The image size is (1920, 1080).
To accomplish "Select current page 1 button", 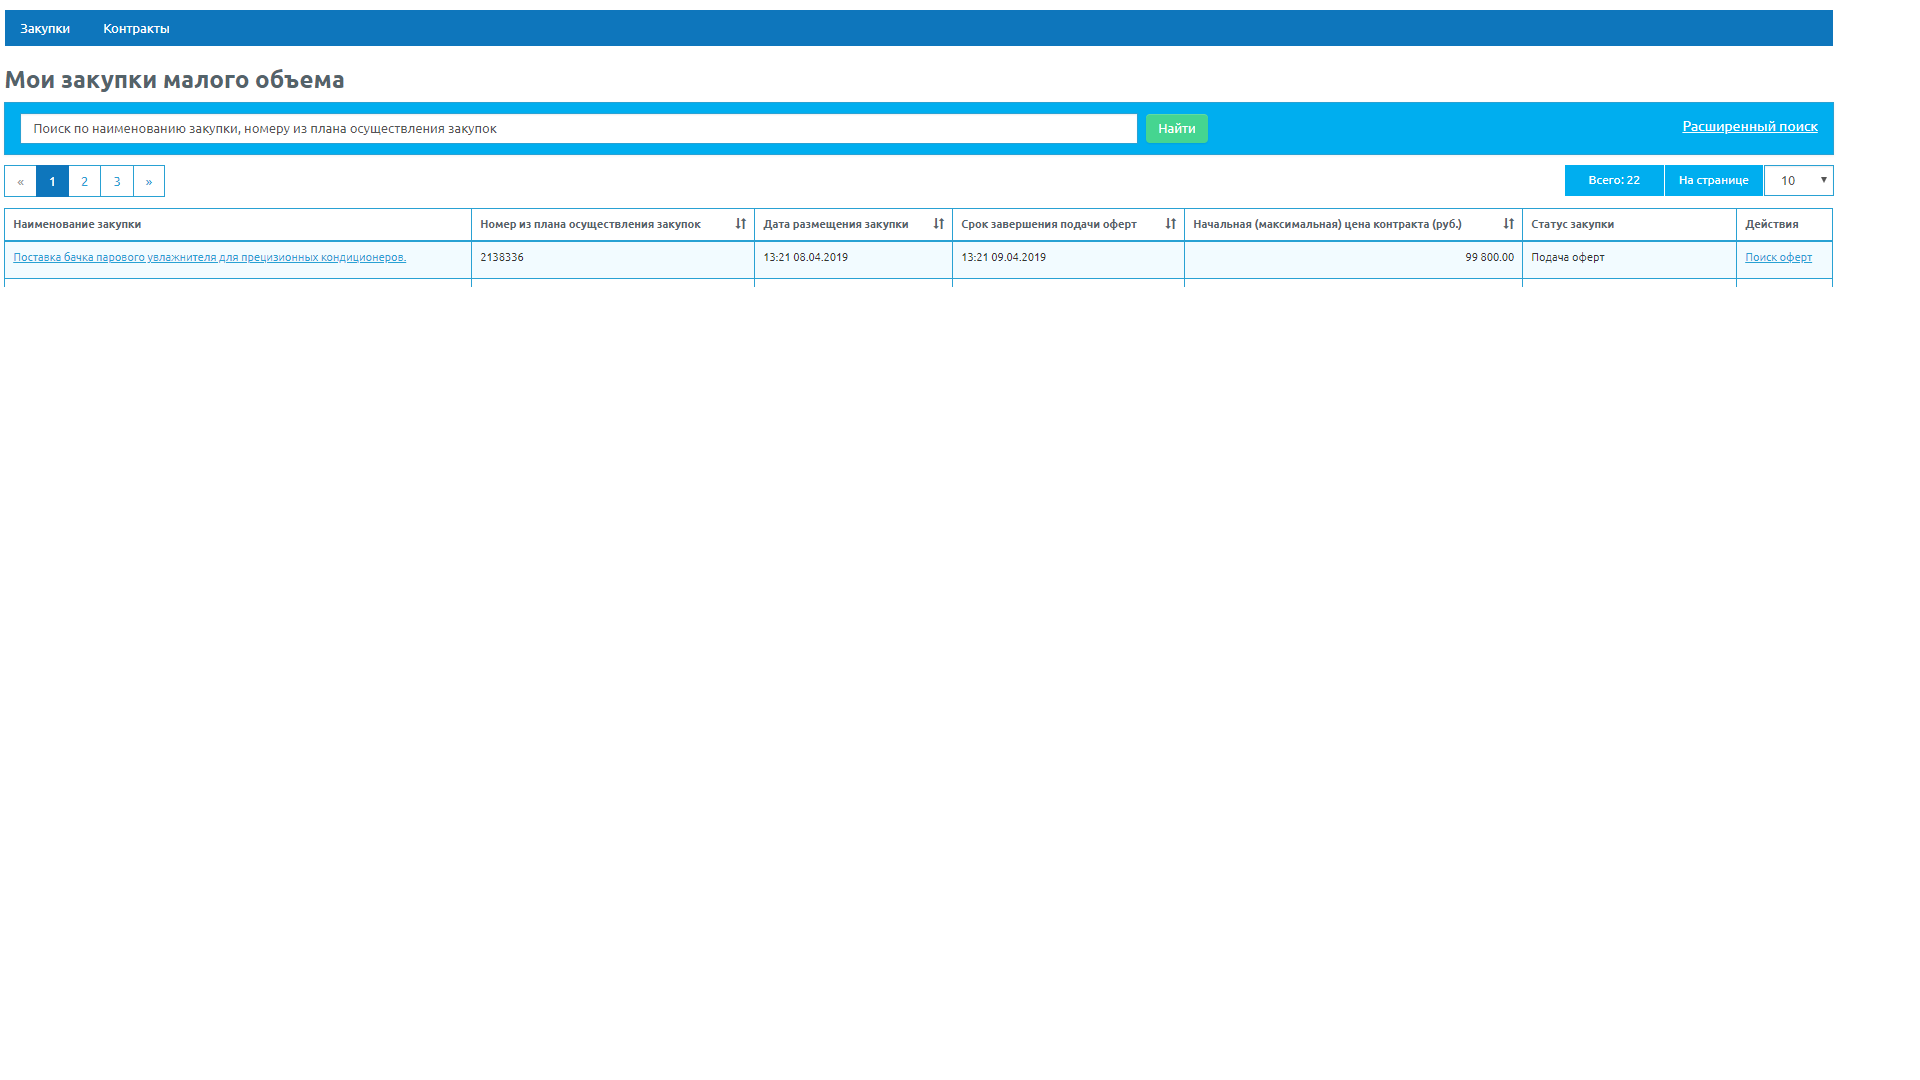I will pyautogui.click(x=52, y=181).
